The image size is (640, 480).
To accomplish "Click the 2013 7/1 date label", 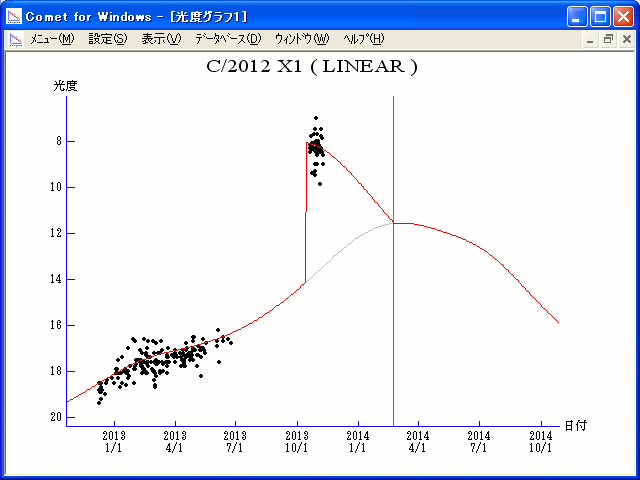I will 235,442.
